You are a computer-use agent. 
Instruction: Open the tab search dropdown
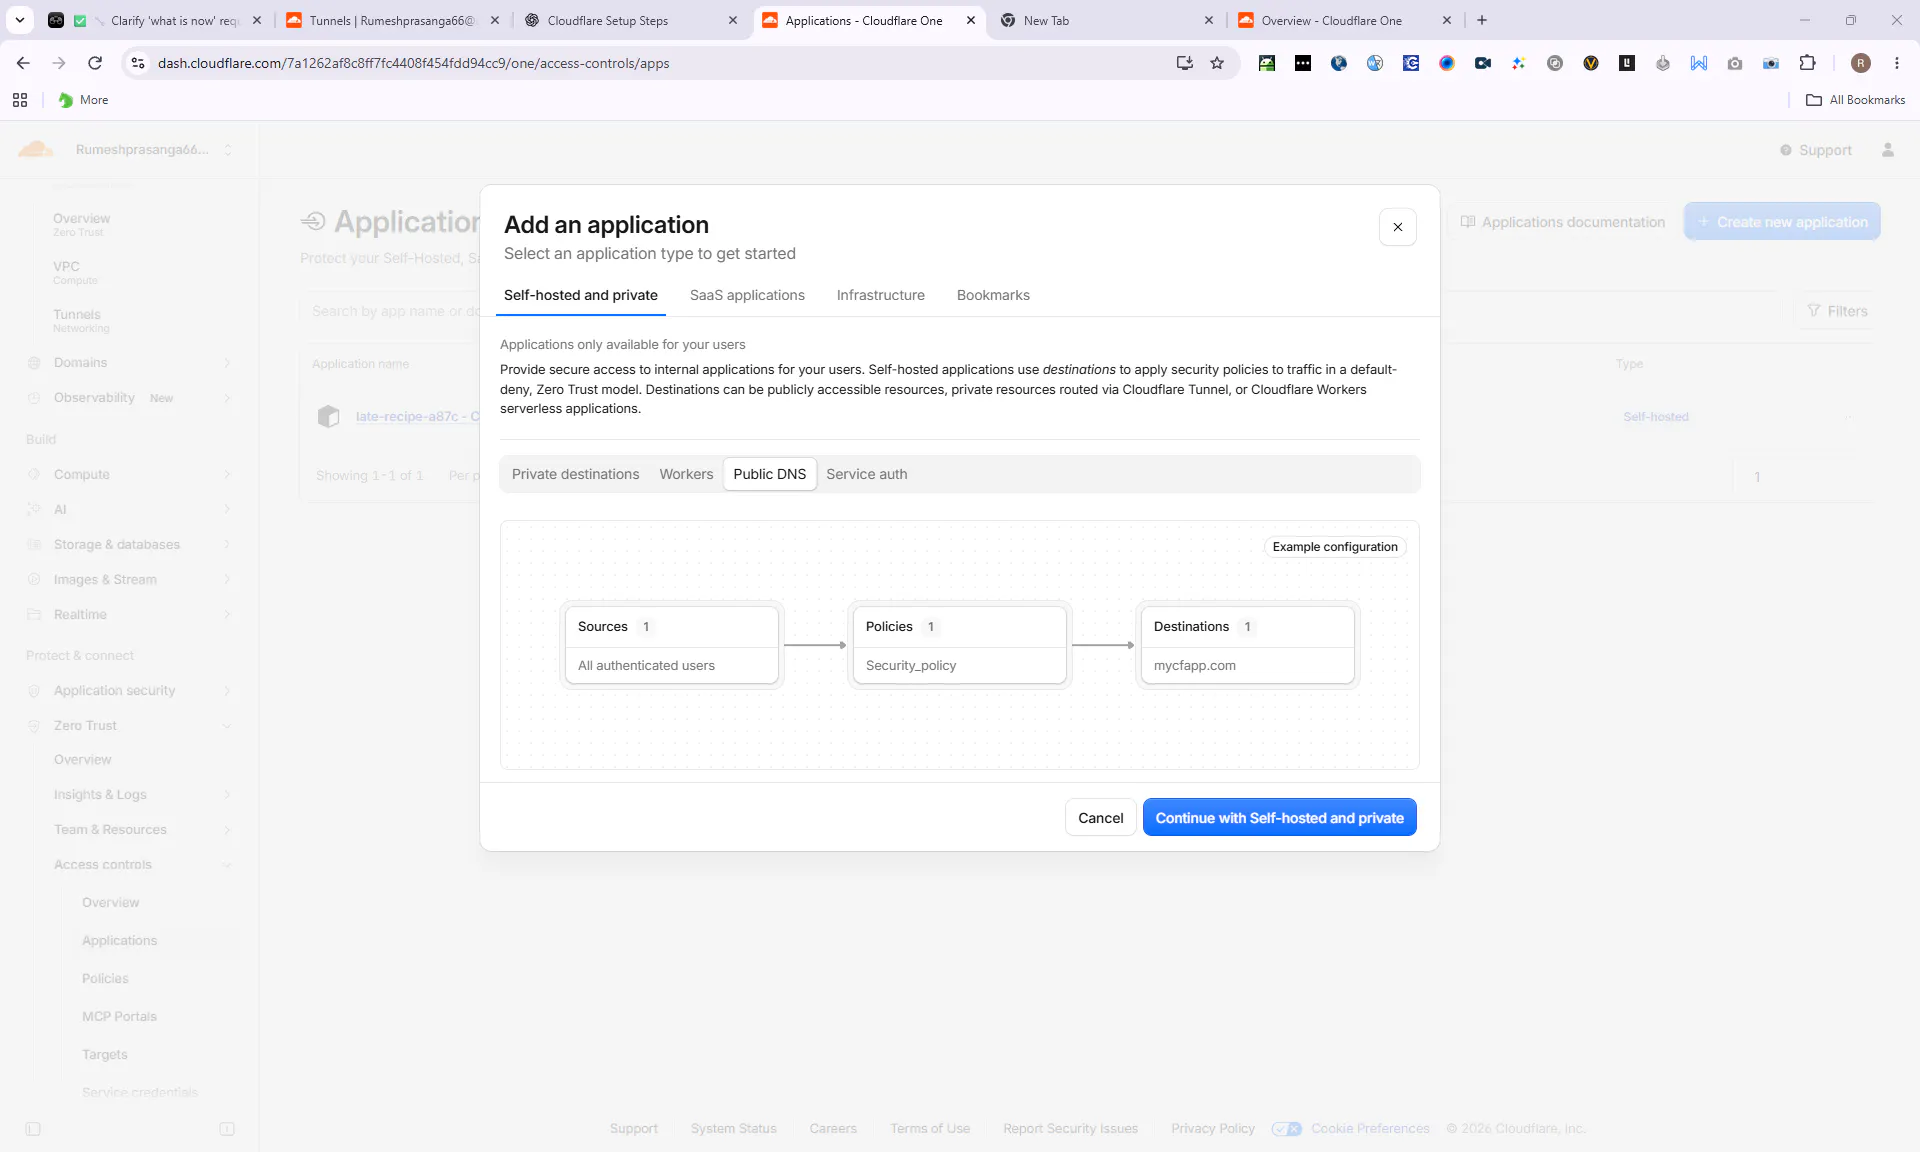20,20
